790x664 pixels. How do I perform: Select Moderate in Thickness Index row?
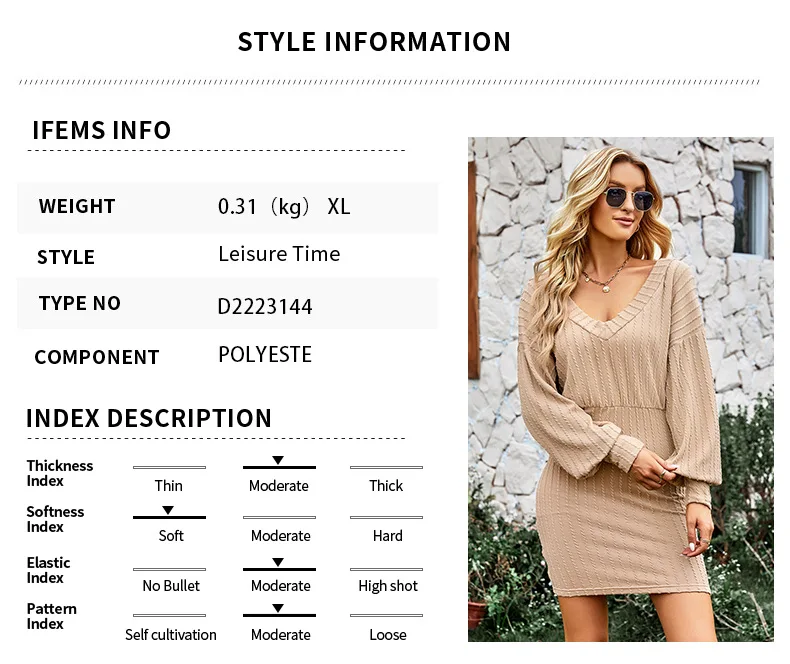point(279,486)
